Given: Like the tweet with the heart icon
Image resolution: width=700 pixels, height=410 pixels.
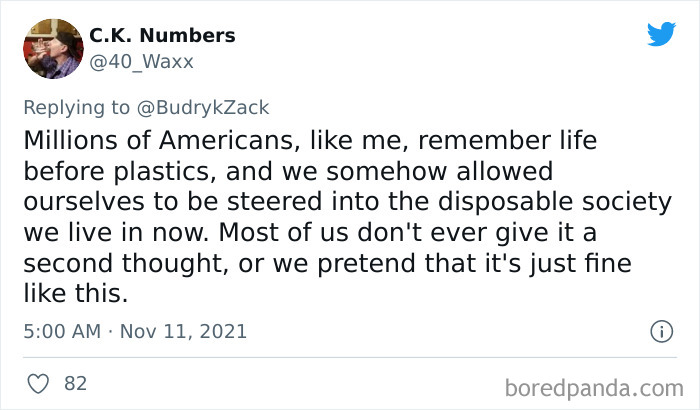Looking at the screenshot, I should [x=41, y=384].
